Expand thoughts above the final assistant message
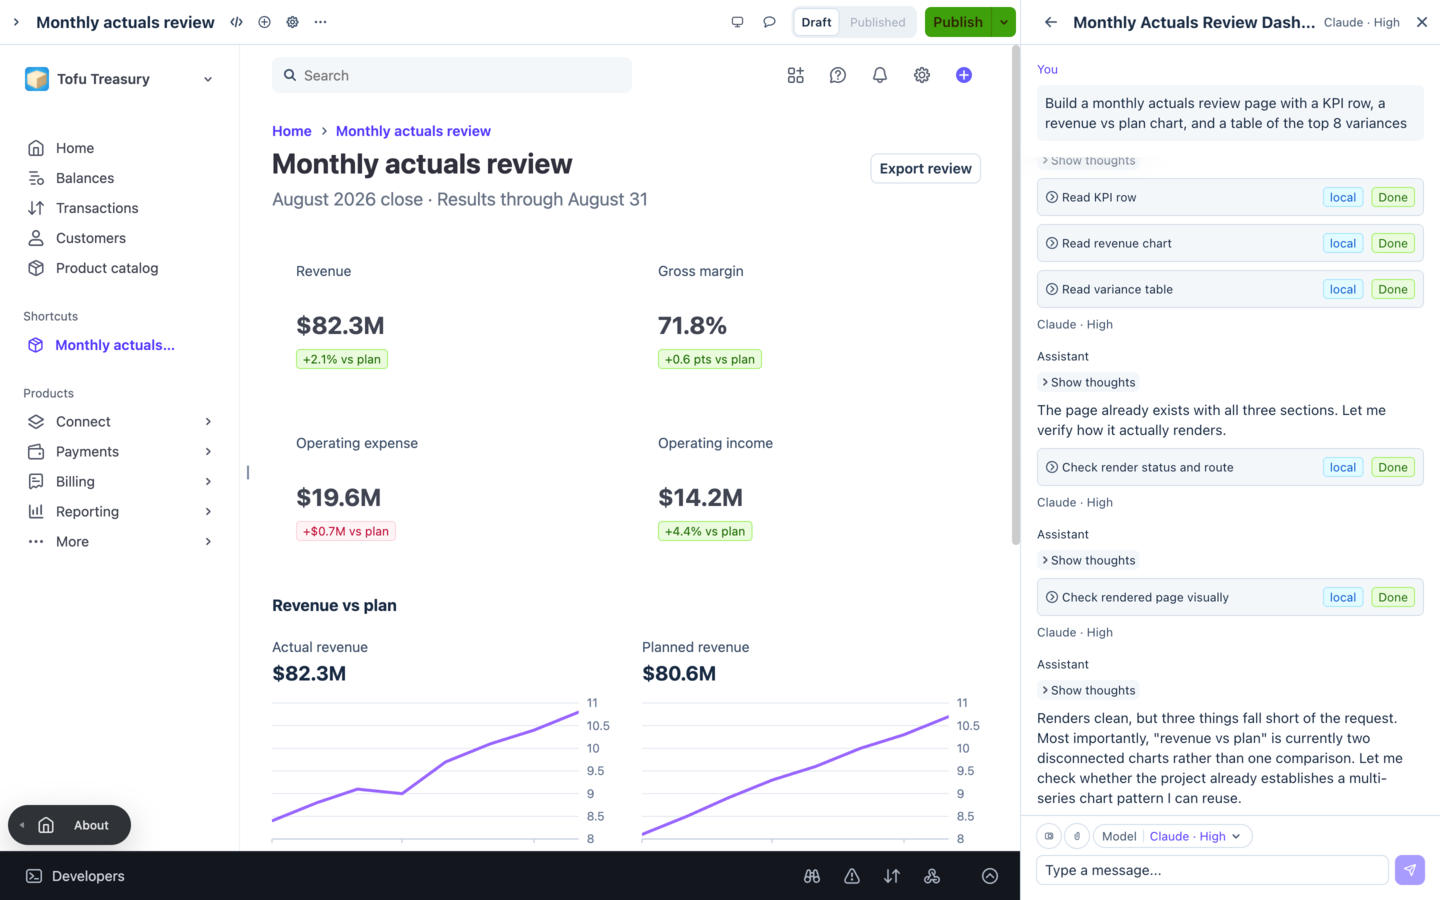 [1088, 690]
